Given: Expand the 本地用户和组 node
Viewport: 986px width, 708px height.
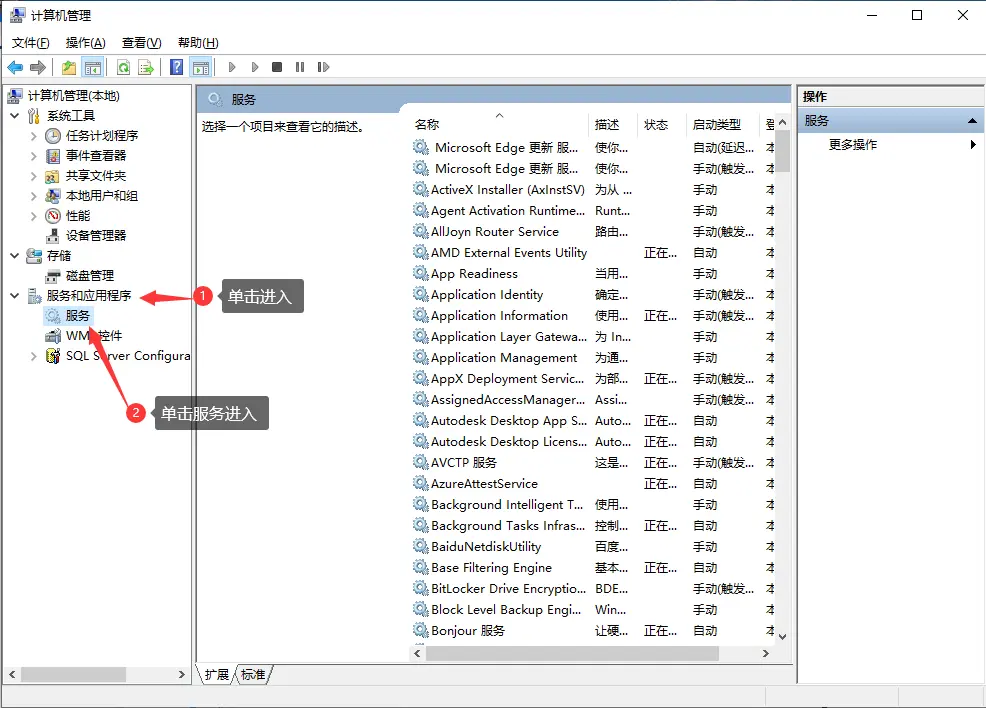Looking at the screenshot, I should click(34, 196).
